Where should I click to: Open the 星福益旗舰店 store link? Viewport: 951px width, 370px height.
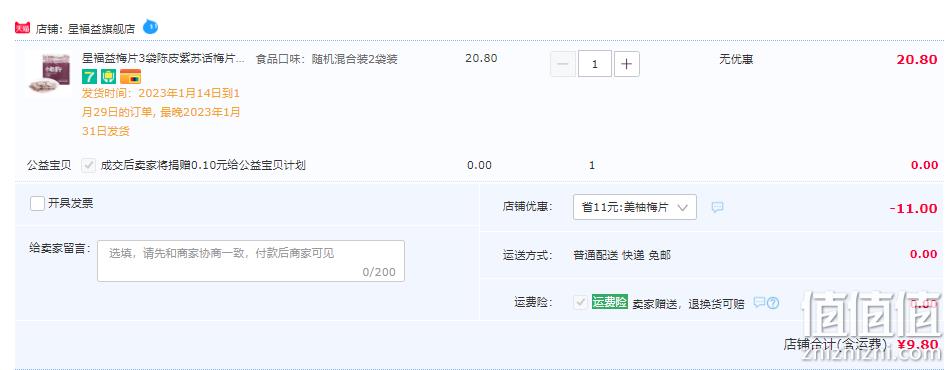pyautogui.click(x=101, y=29)
